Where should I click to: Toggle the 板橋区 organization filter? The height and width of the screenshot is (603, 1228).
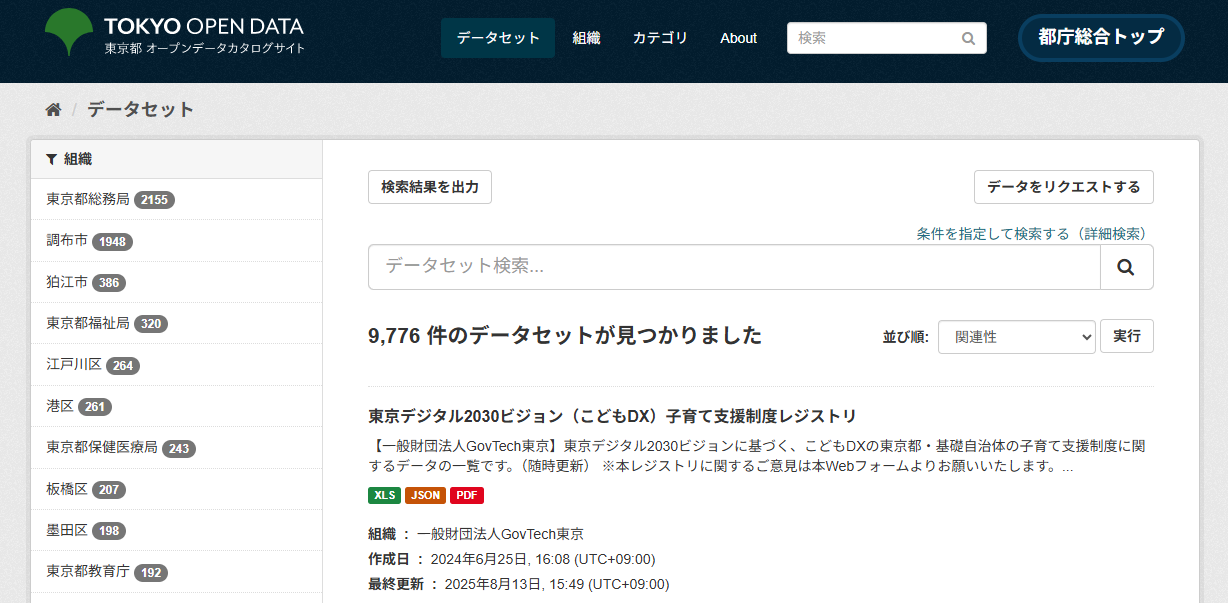65,489
